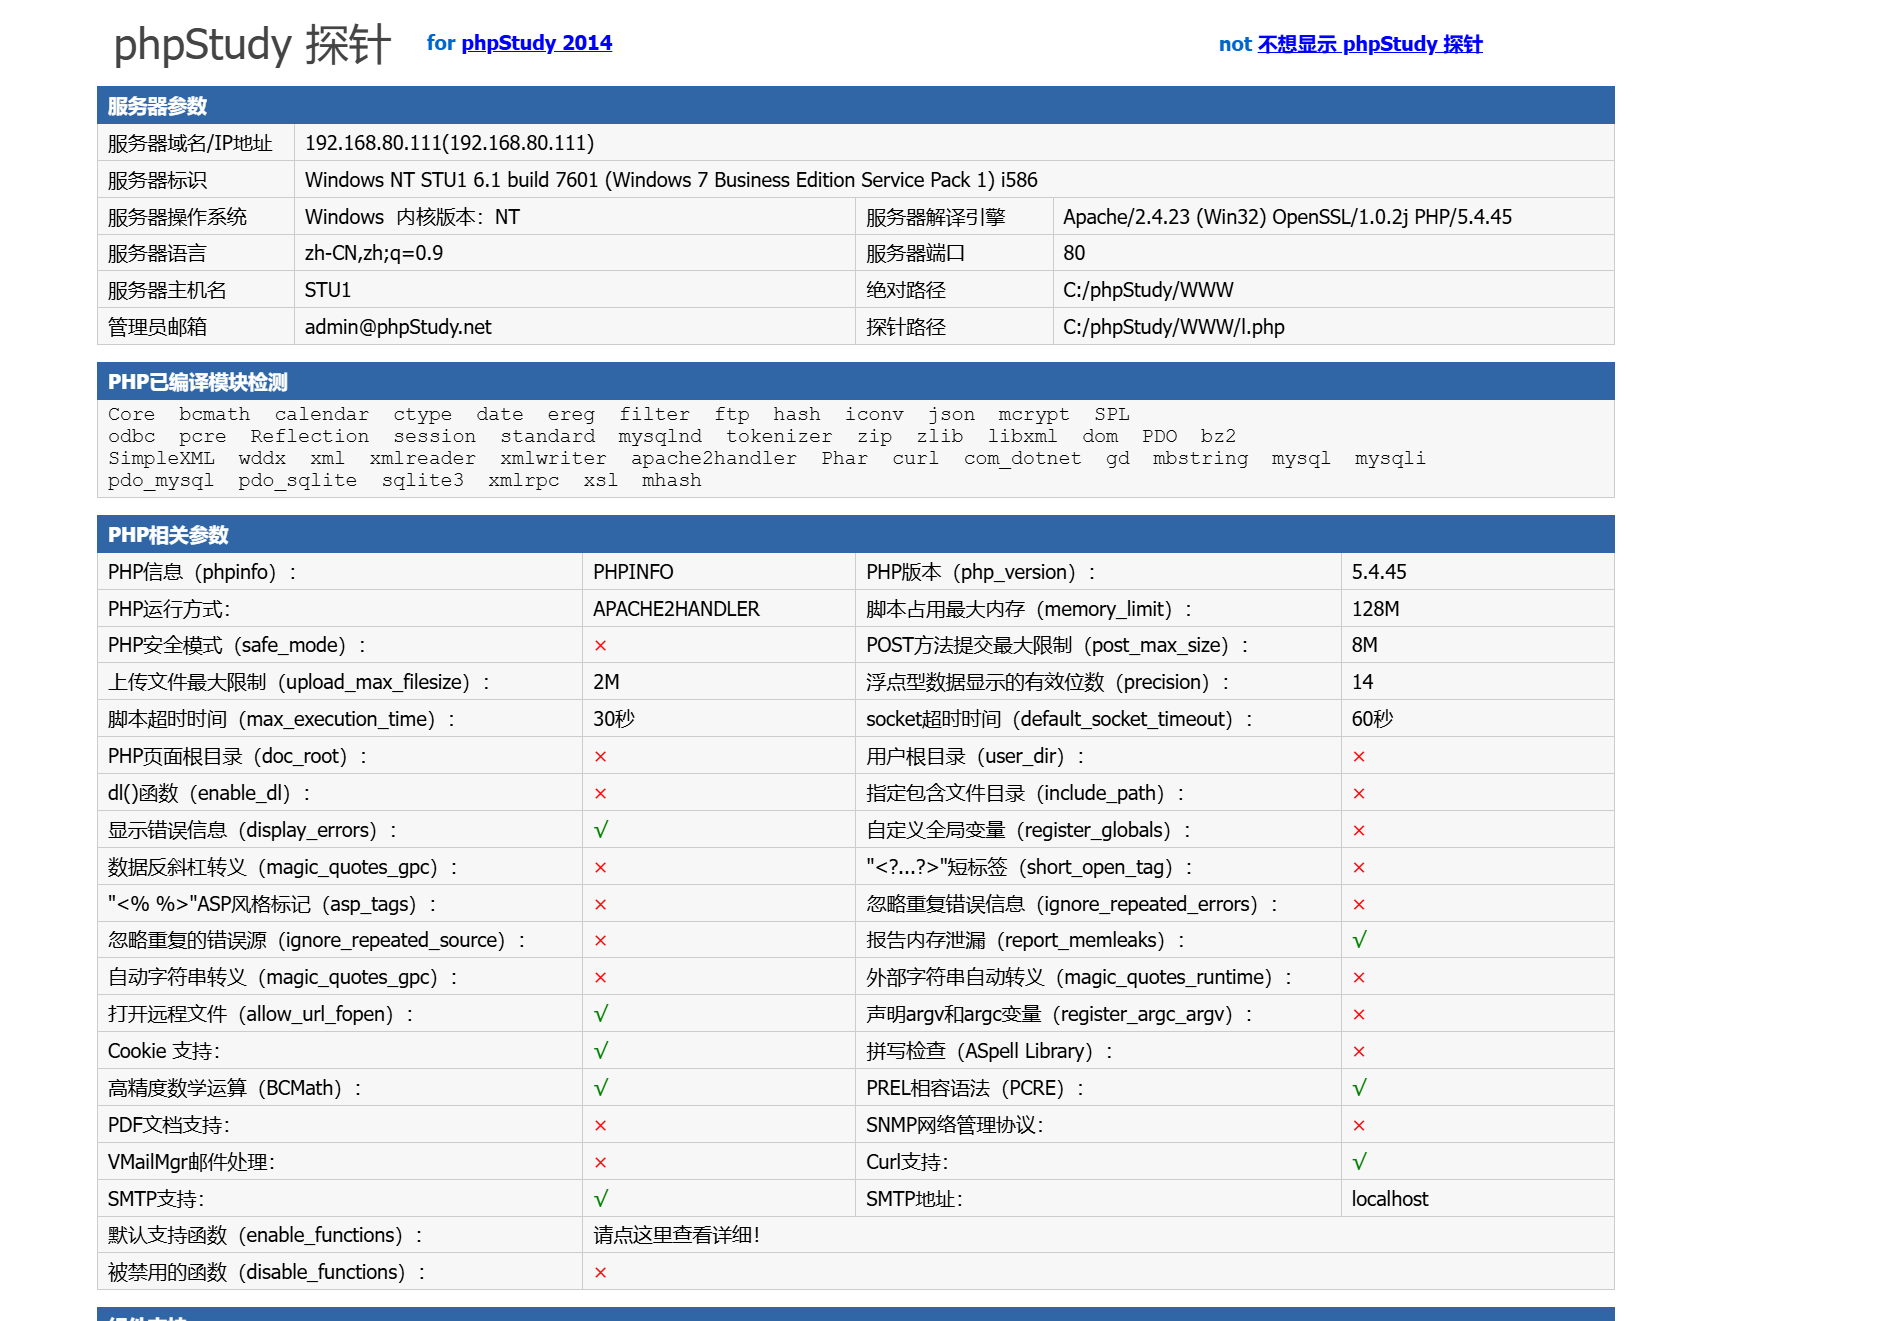Image resolution: width=1897 pixels, height=1321 pixels.
Task: Click the default_socket_timeout value 60秒
Action: (x=1372, y=719)
